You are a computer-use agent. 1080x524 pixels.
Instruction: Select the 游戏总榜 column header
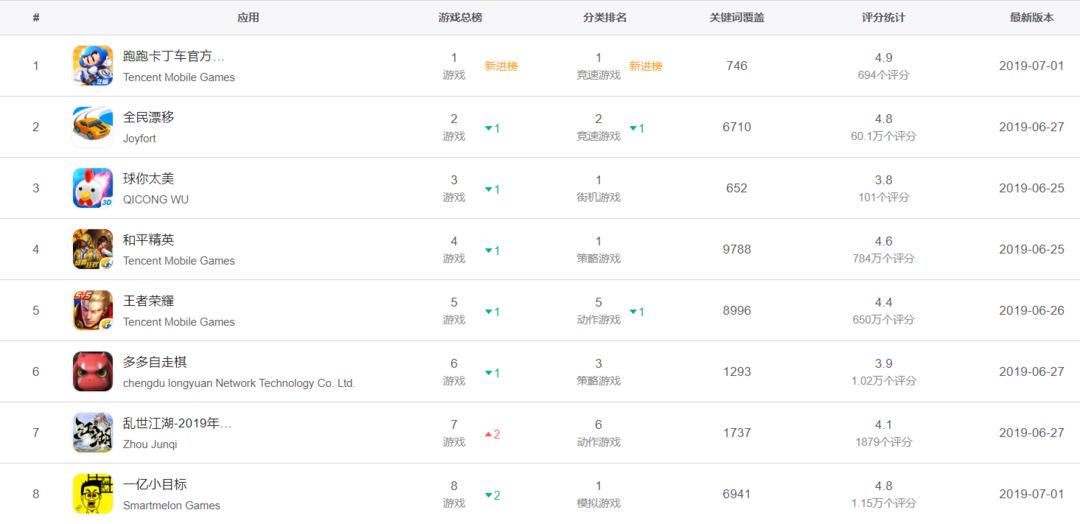point(460,18)
